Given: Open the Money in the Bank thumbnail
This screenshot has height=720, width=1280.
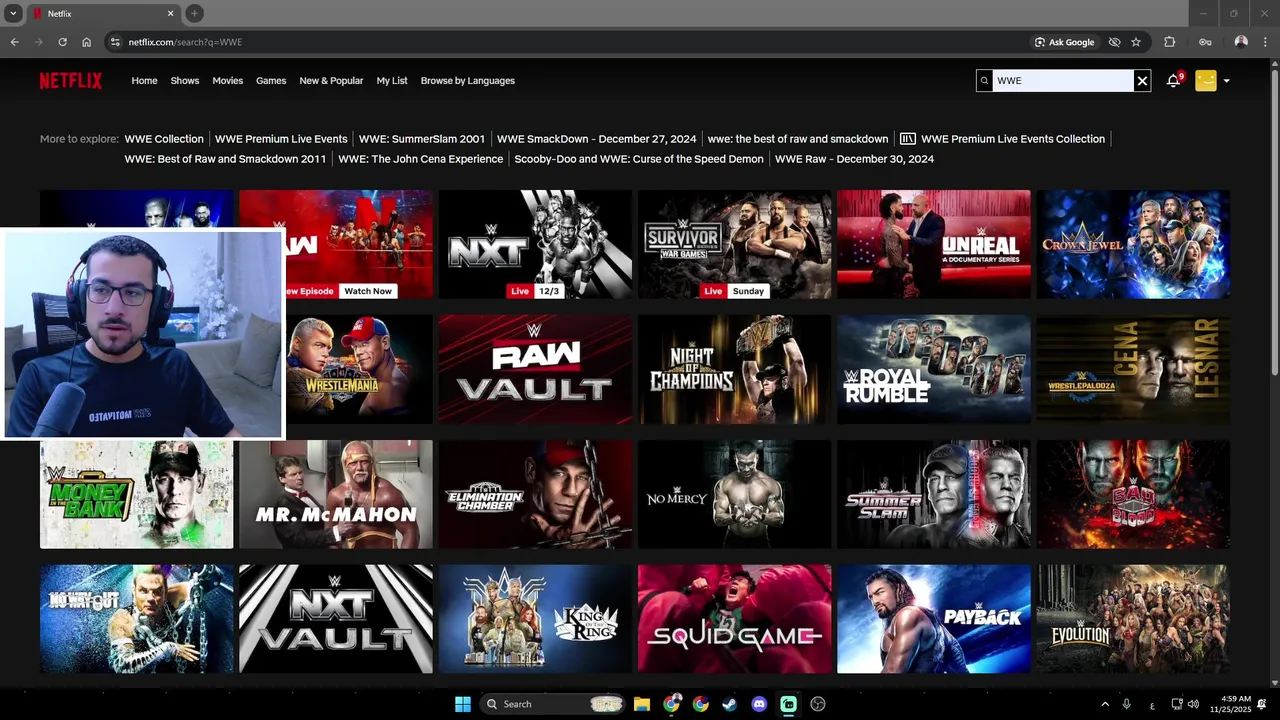Looking at the screenshot, I should tap(137, 494).
